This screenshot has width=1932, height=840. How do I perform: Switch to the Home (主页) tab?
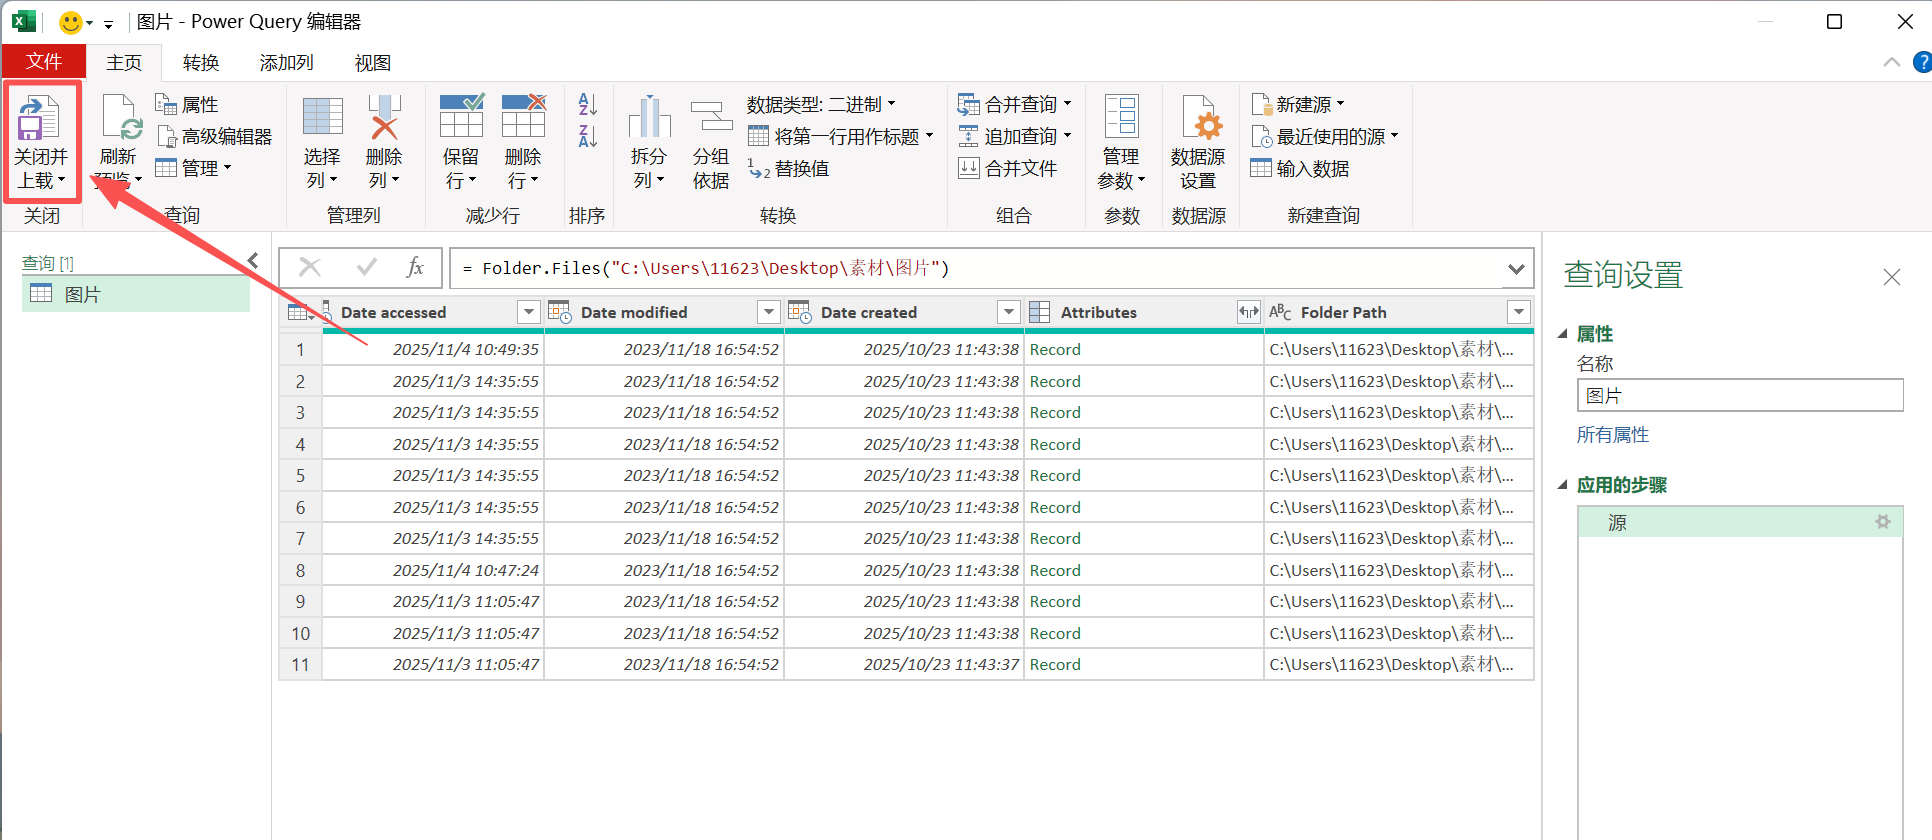124,62
